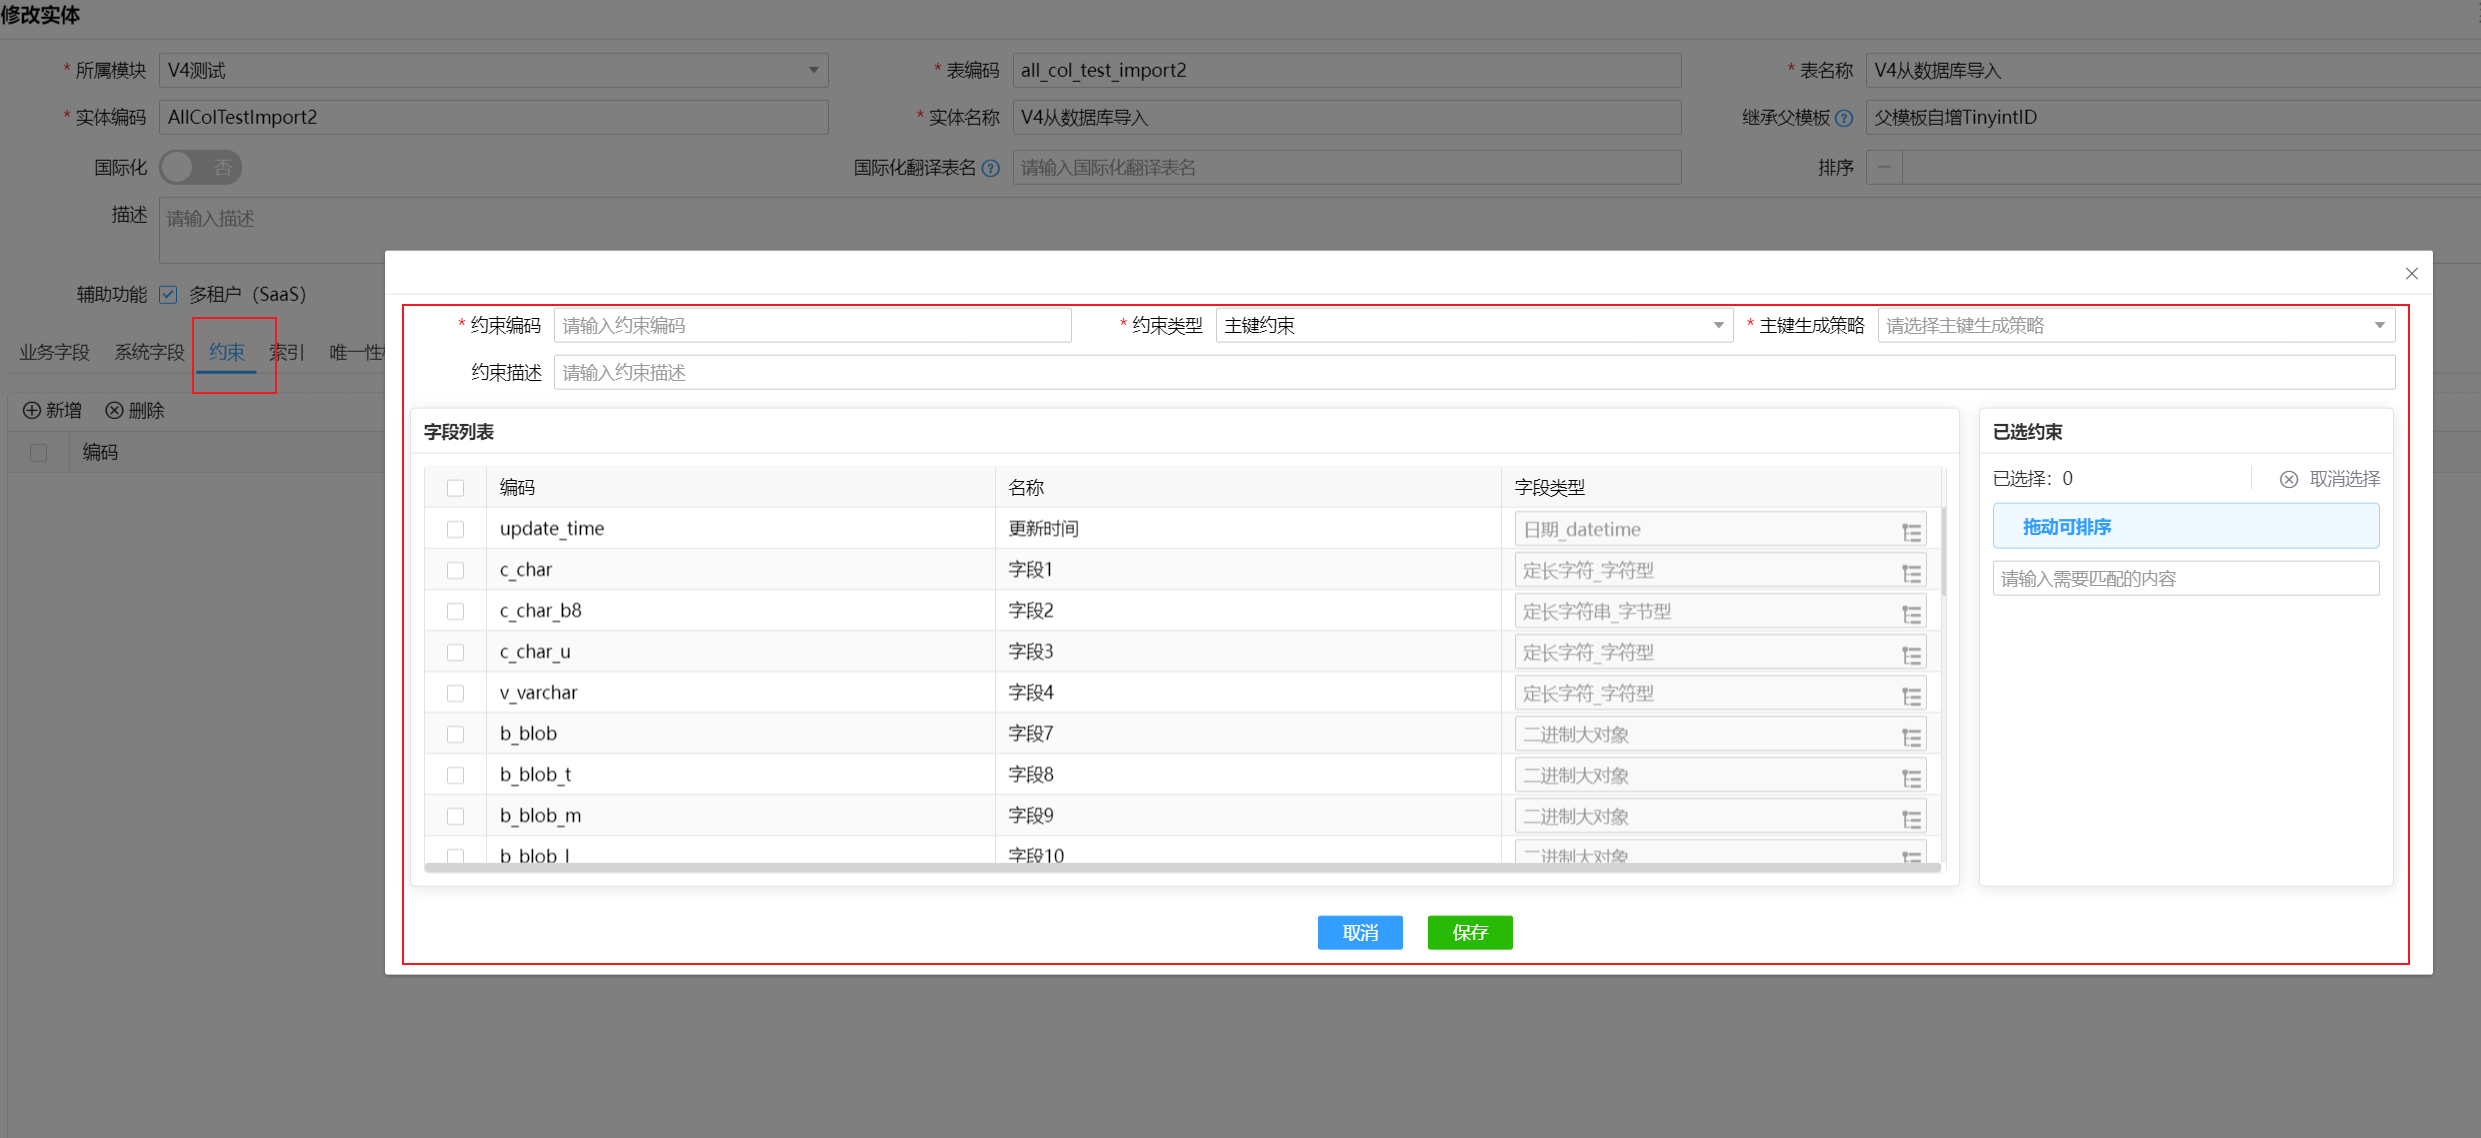Toggle background table header select-all checkbox
The height and width of the screenshot is (1138, 2481).
pyautogui.click(x=38, y=453)
